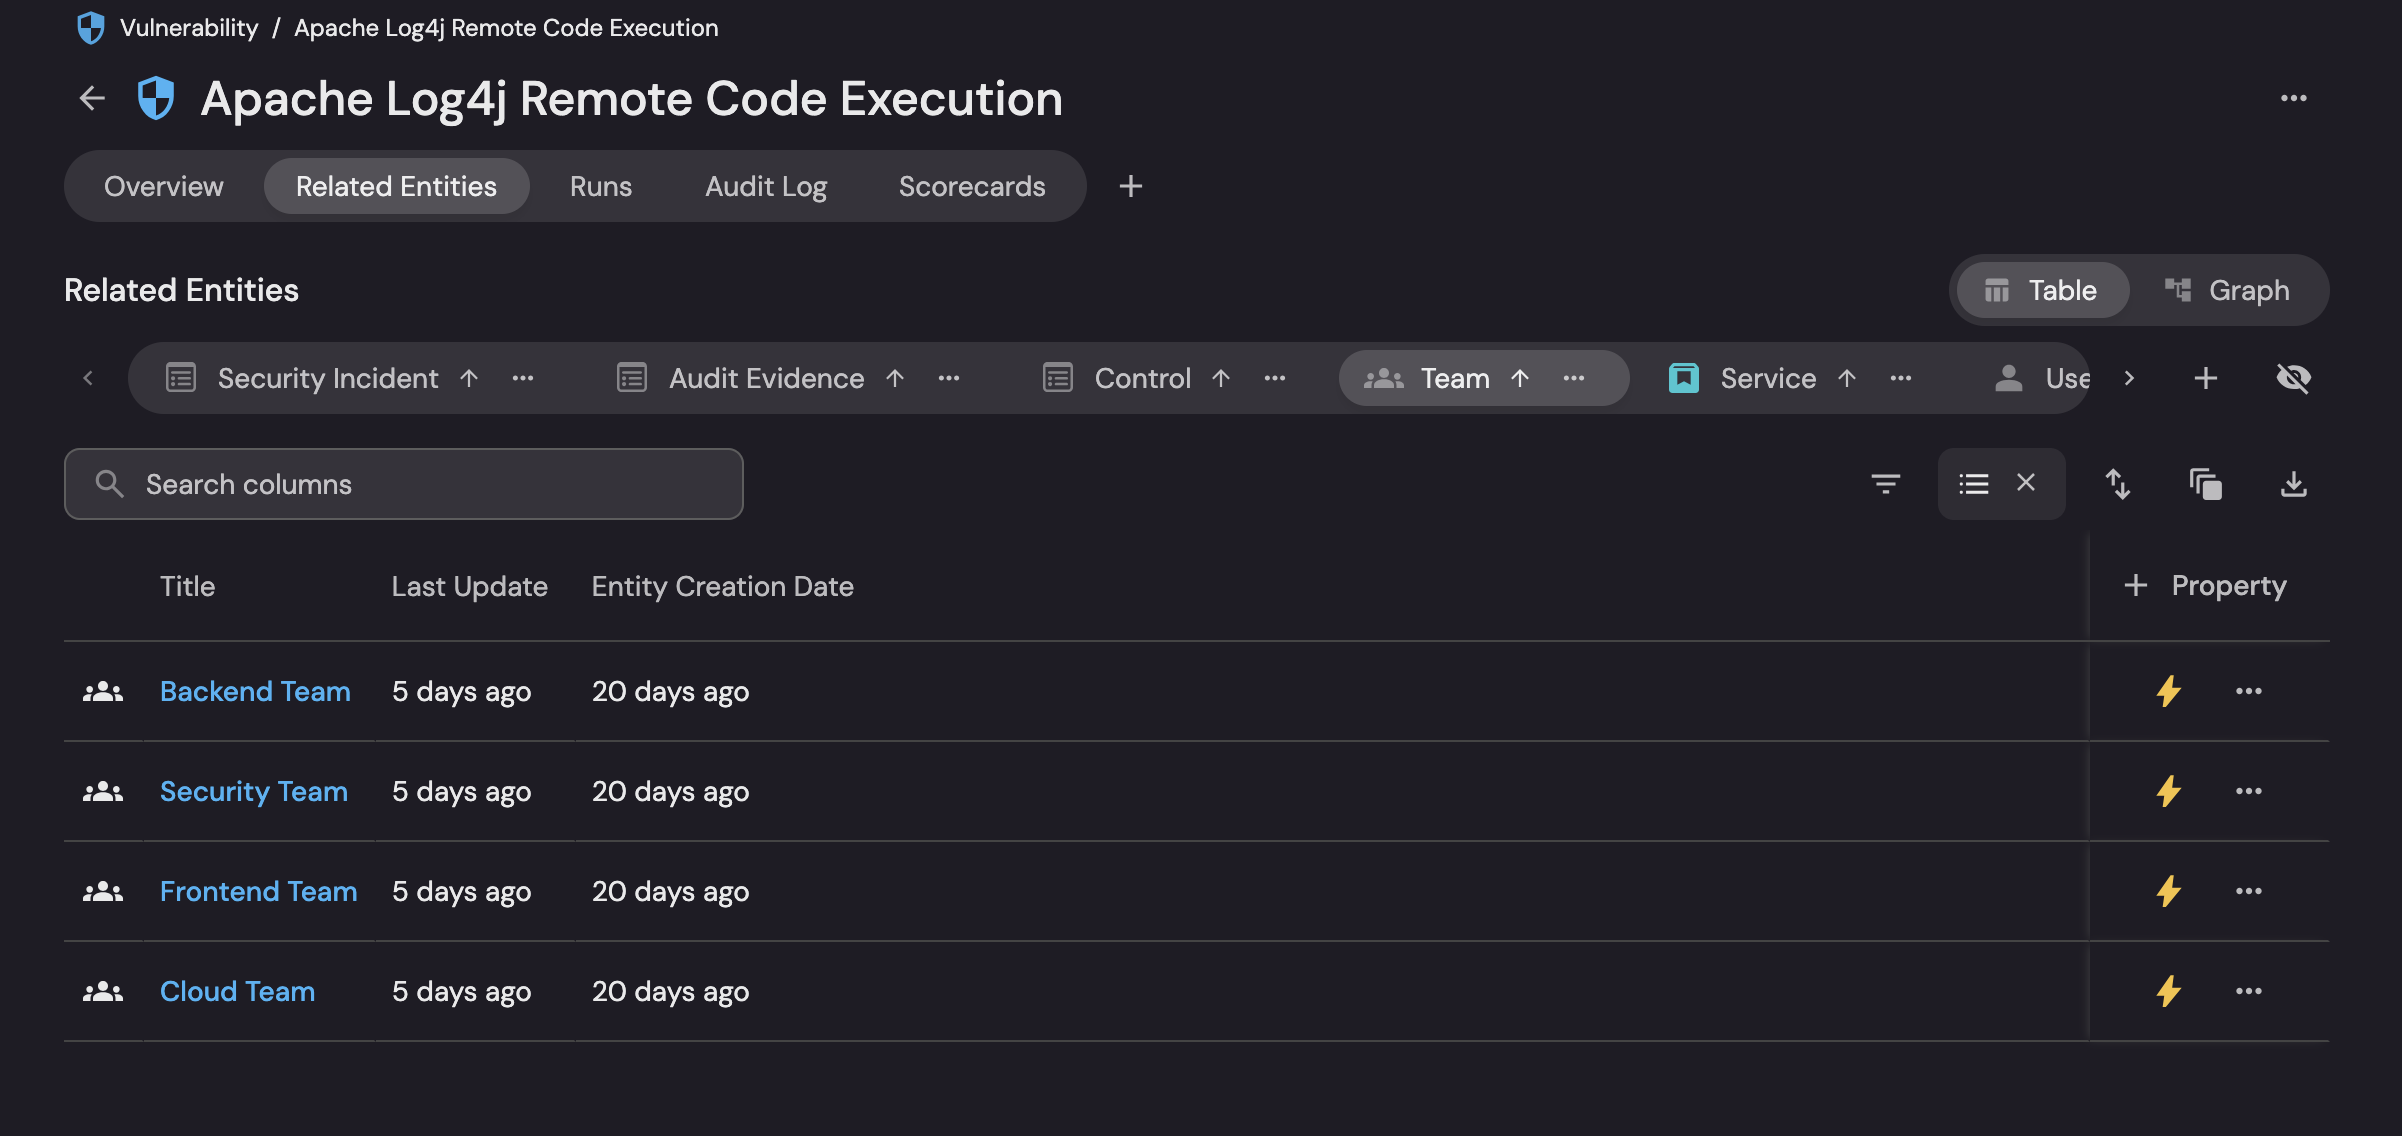Click the sort arrows icon near export tools
Screen dimensions: 2402x1136
coord(2119,484)
